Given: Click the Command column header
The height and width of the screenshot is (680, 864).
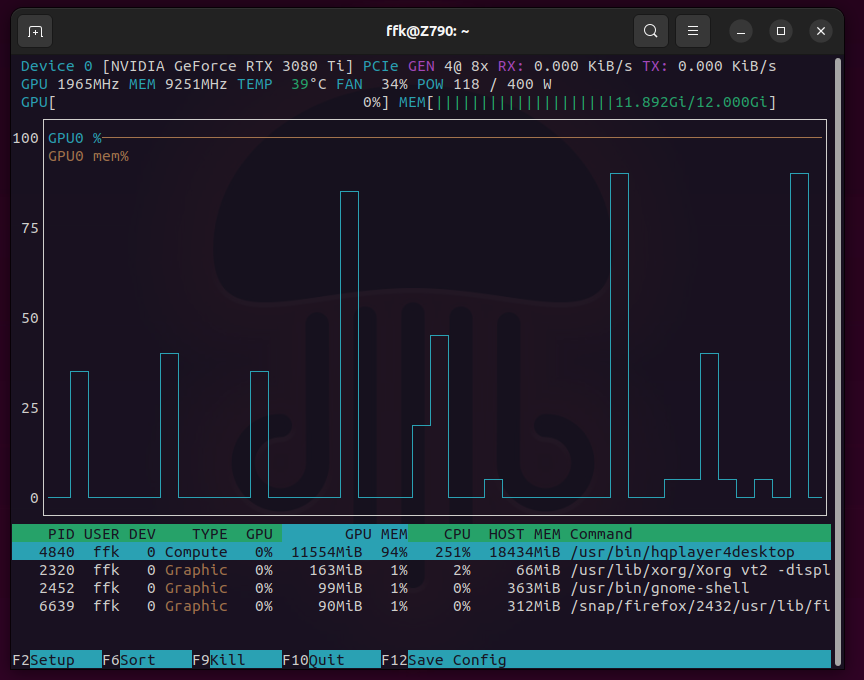Looking at the screenshot, I should [x=601, y=534].
